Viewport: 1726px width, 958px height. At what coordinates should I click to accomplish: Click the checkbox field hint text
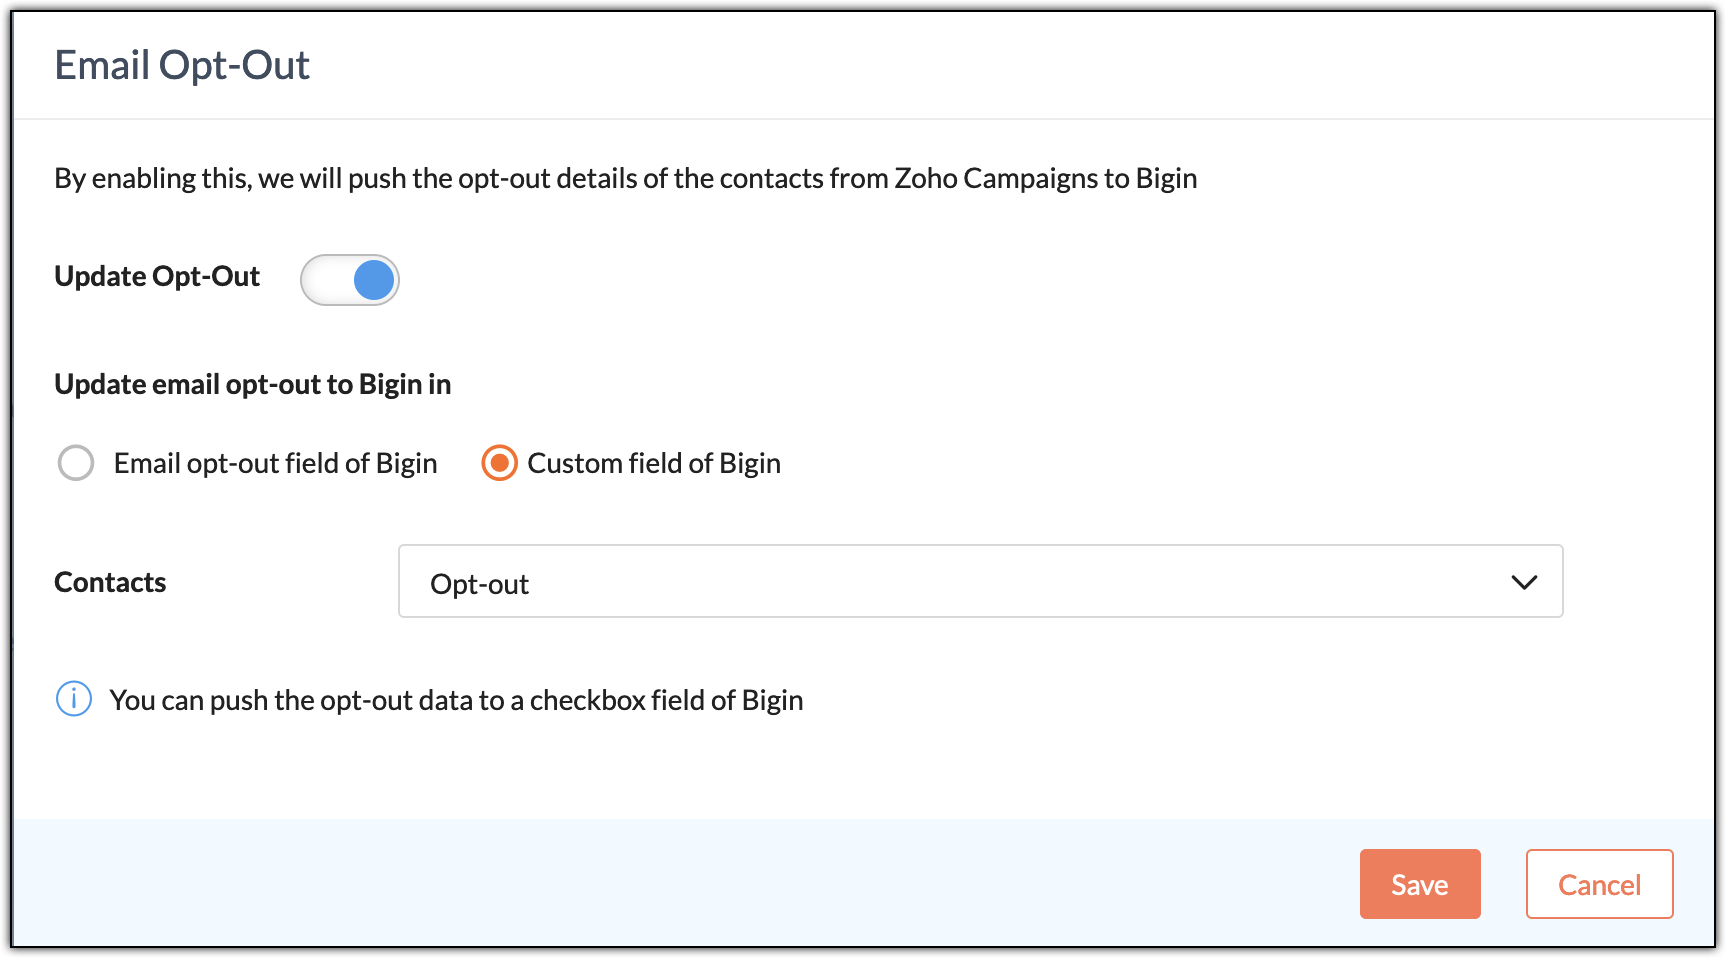(456, 700)
